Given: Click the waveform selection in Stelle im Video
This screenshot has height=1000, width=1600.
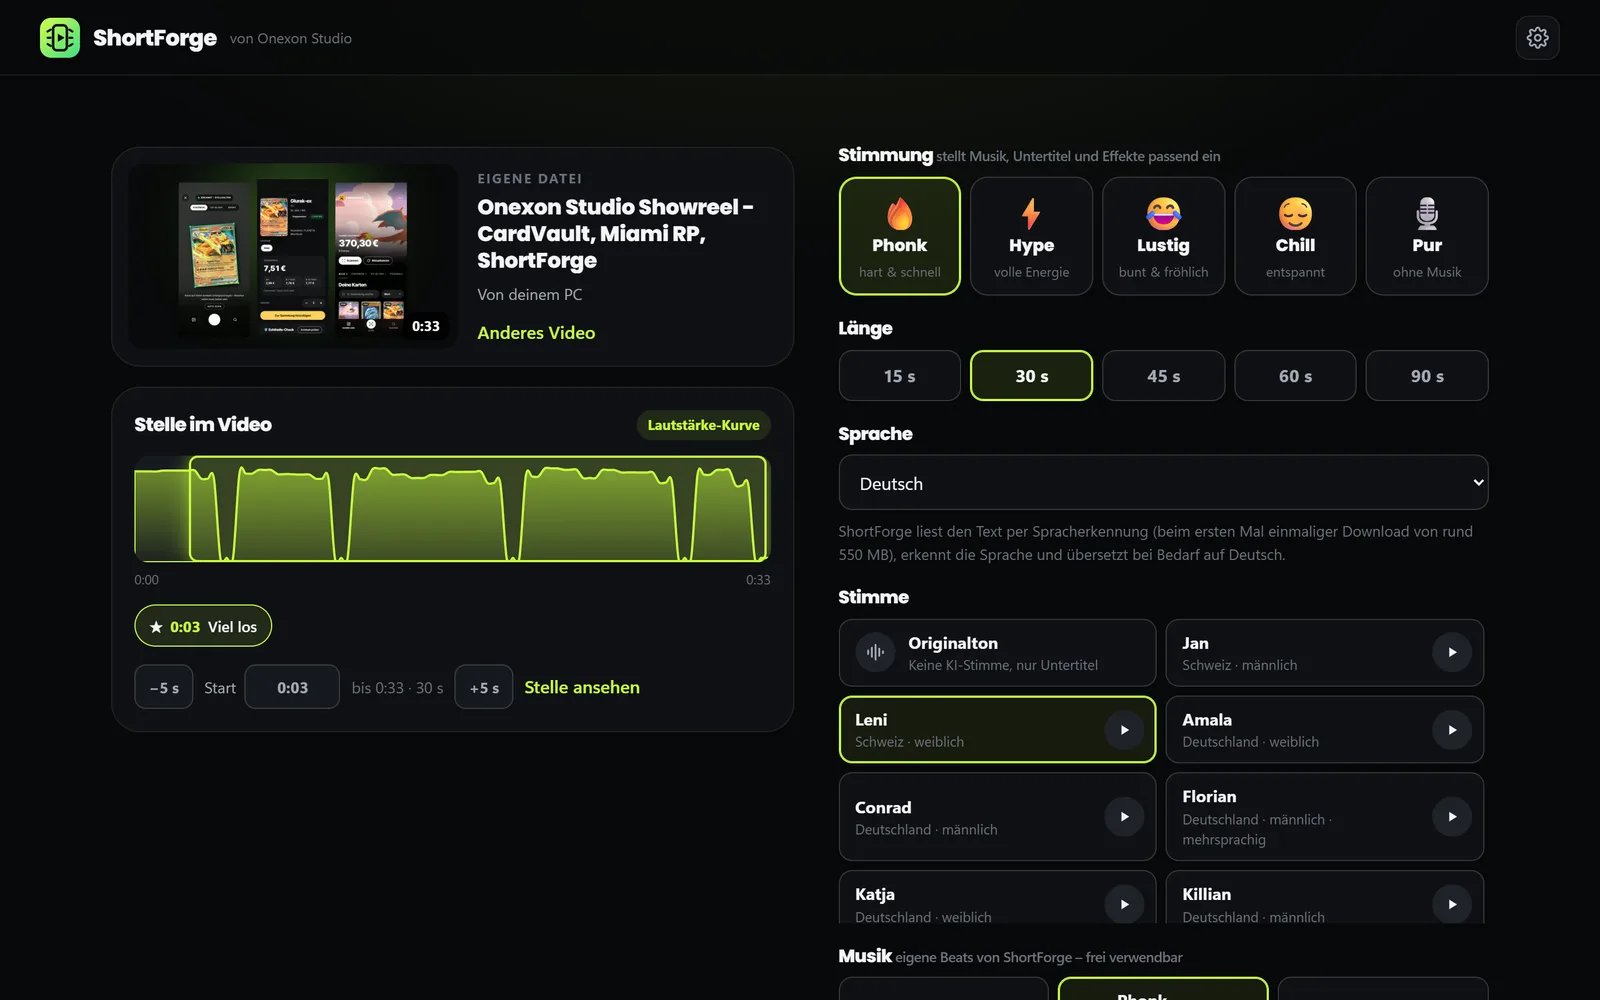Looking at the screenshot, I should click(478, 509).
